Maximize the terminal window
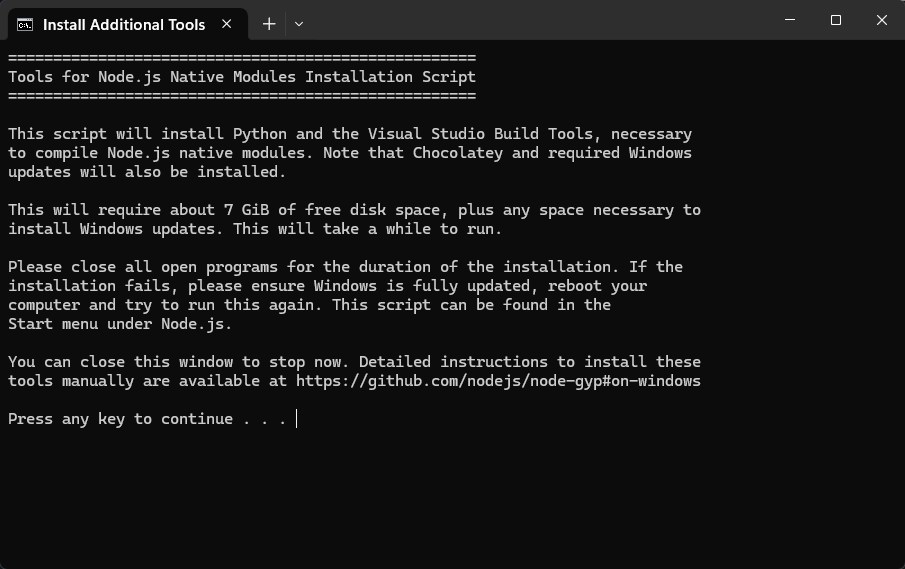 point(836,20)
